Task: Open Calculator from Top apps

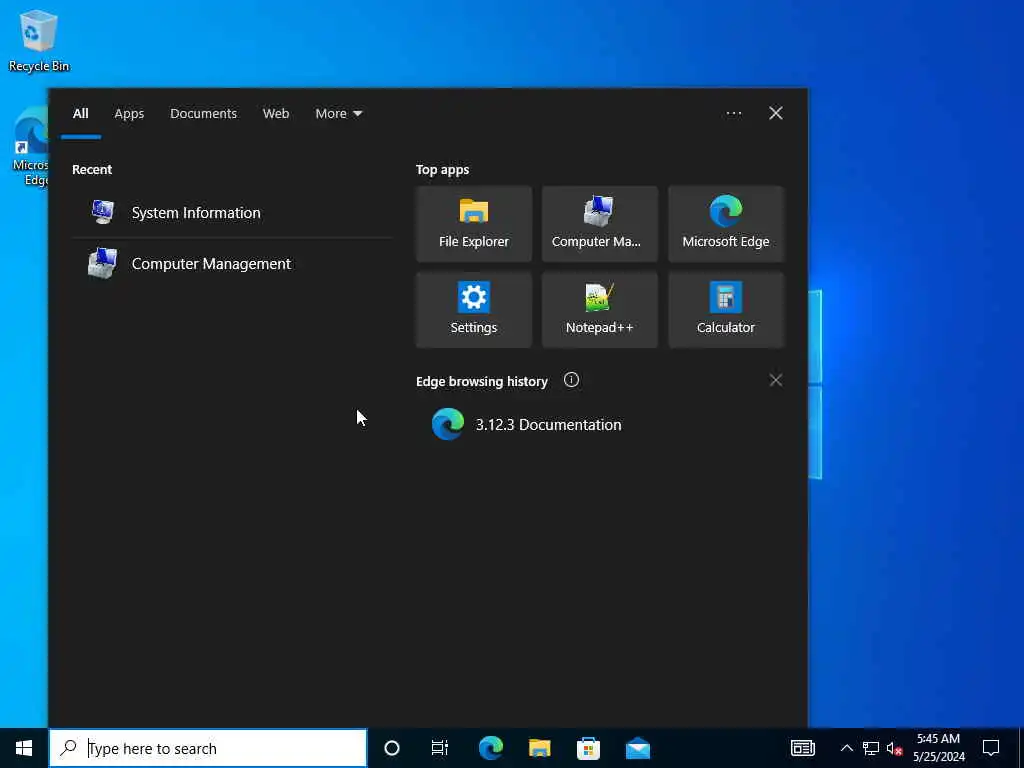Action: point(726,310)
